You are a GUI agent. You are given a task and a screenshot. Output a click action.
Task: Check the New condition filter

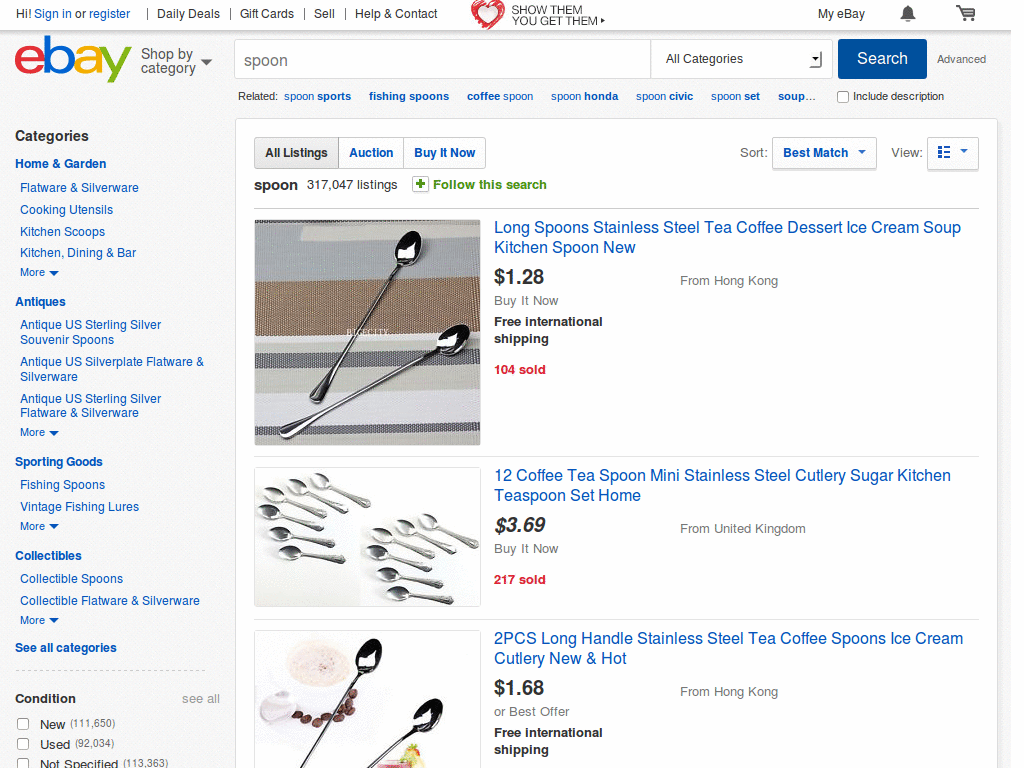click(x=23, y=723)
